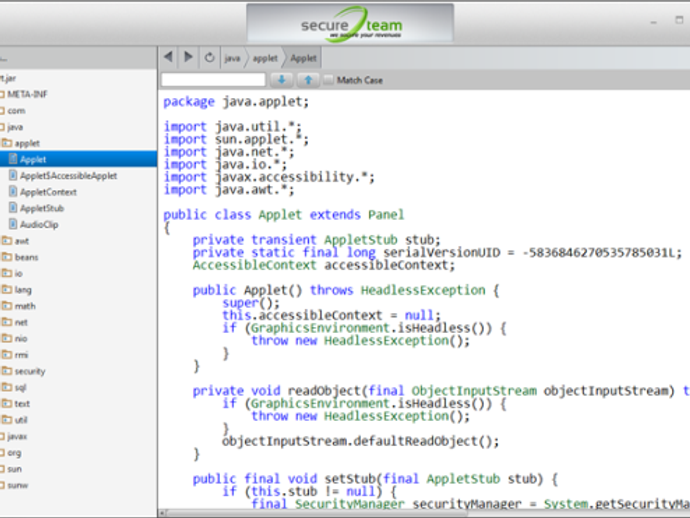Find previous match with the blue up arrow
Viewport: 690px width, 518px height.
[308, 80]
